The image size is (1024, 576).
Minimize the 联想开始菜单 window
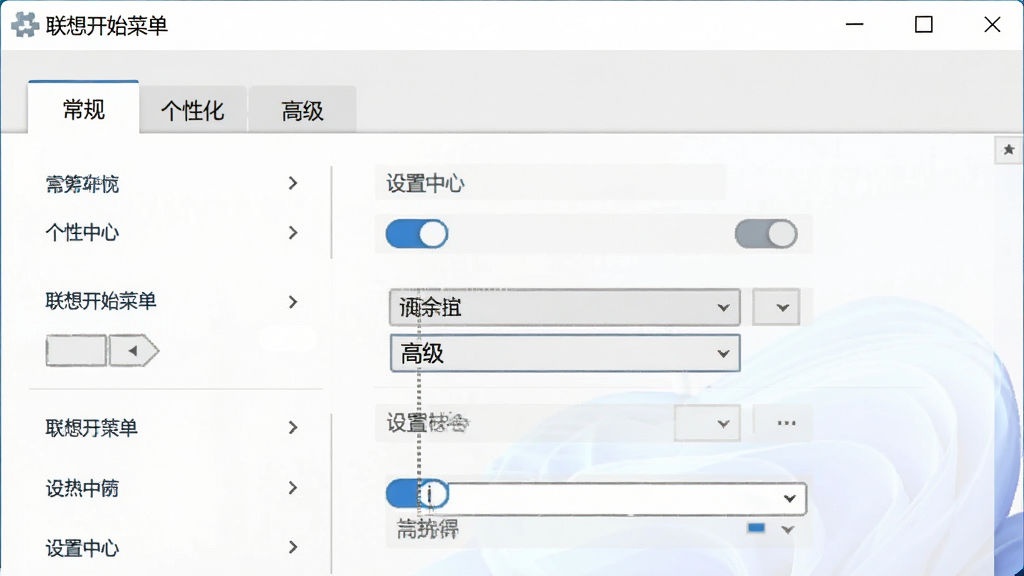point(855,25)
